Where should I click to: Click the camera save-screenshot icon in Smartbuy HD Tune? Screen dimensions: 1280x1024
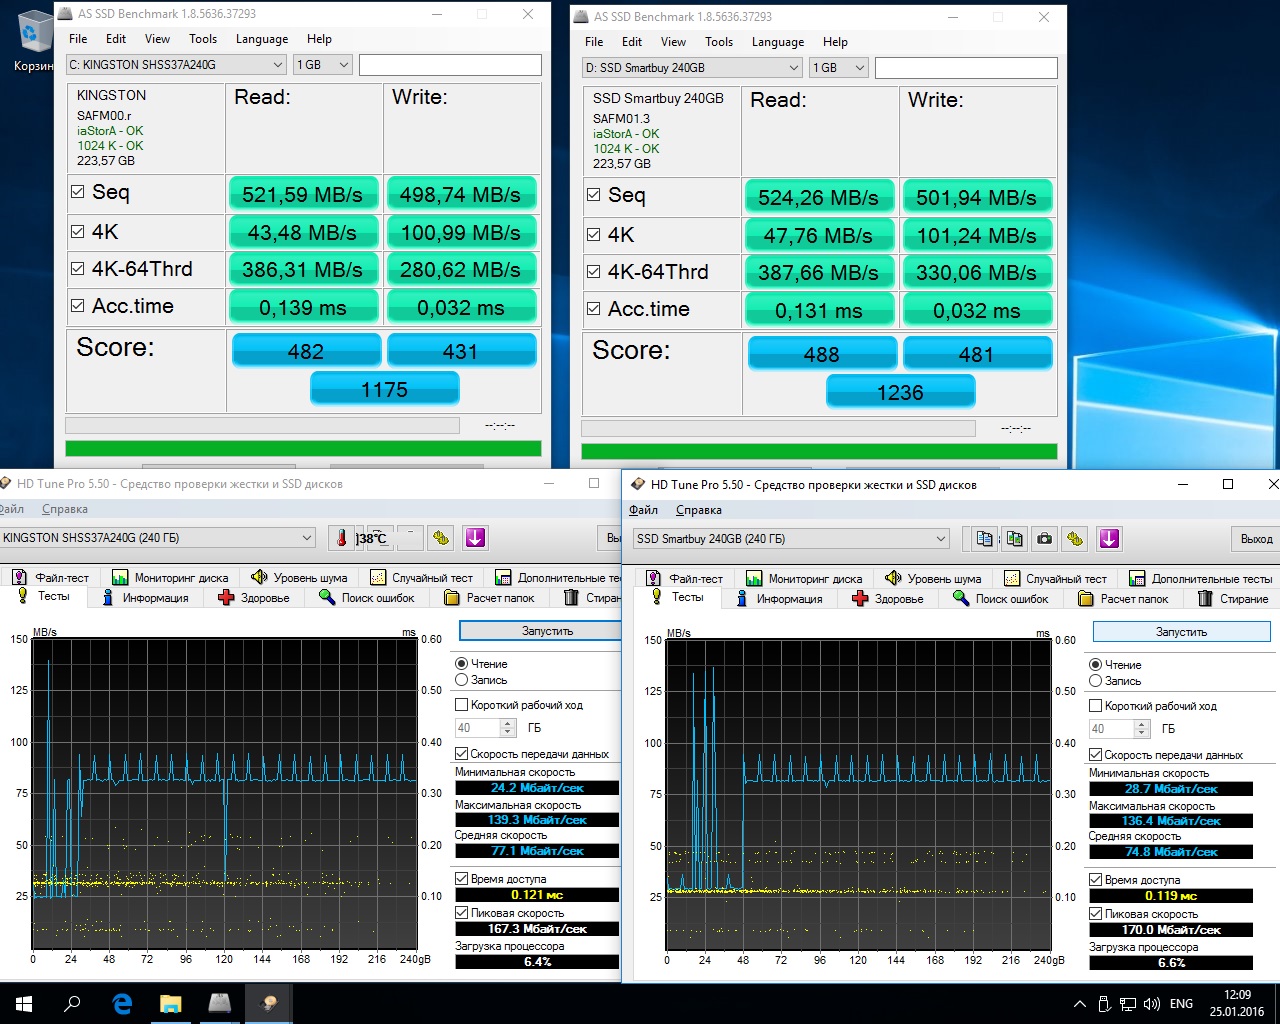coord(1044,539)
